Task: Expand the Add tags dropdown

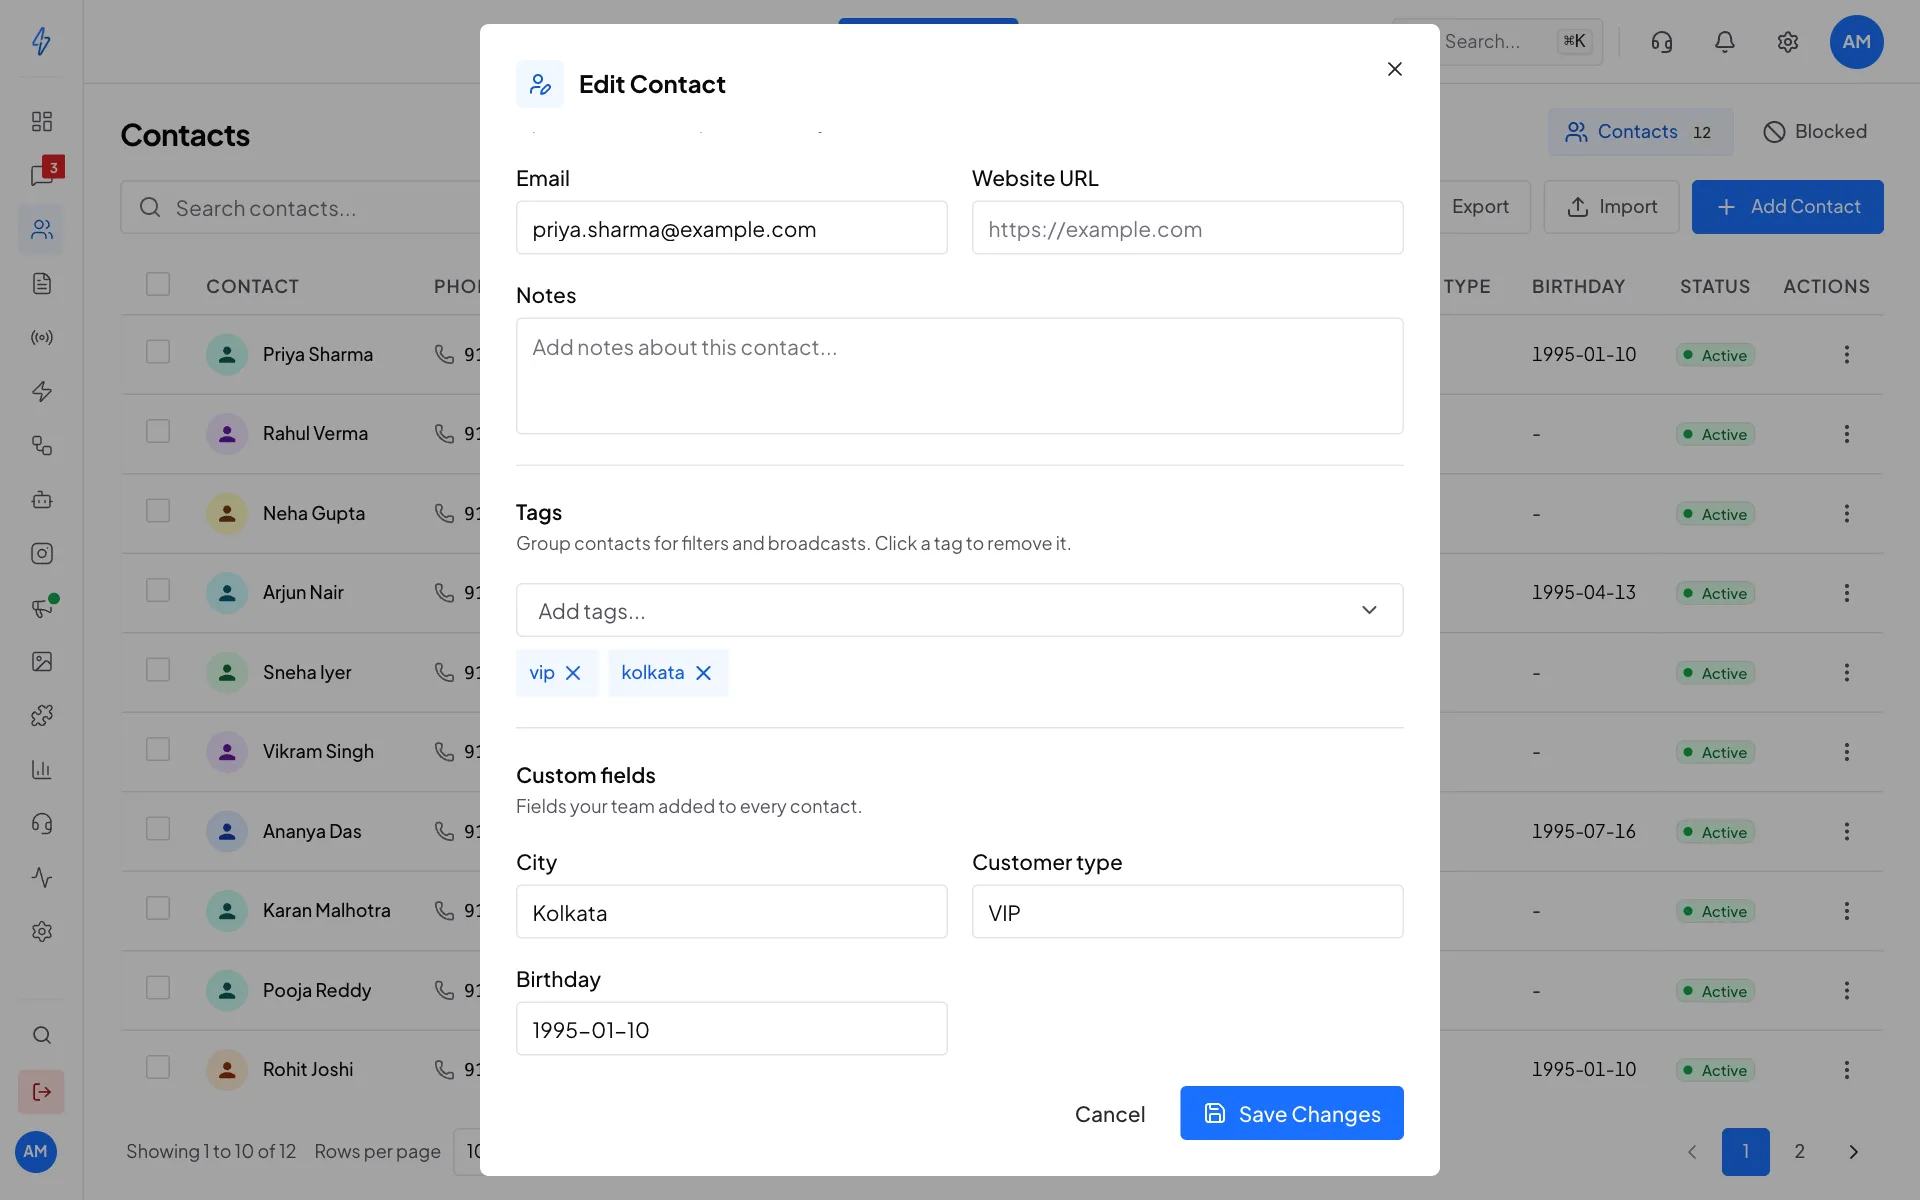Action: pos(960,610)
